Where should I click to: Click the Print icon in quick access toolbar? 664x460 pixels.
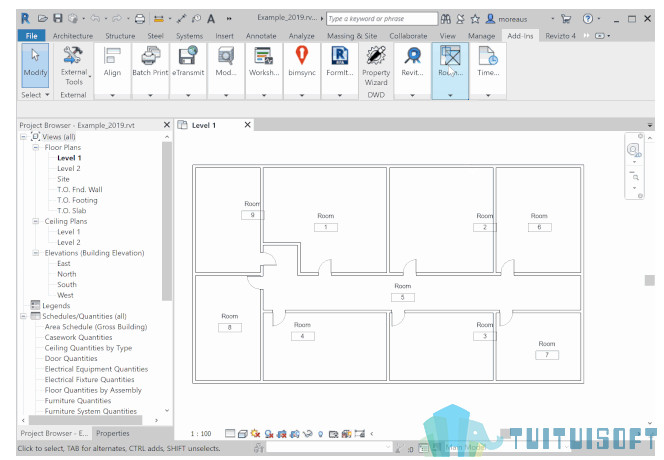140,19
